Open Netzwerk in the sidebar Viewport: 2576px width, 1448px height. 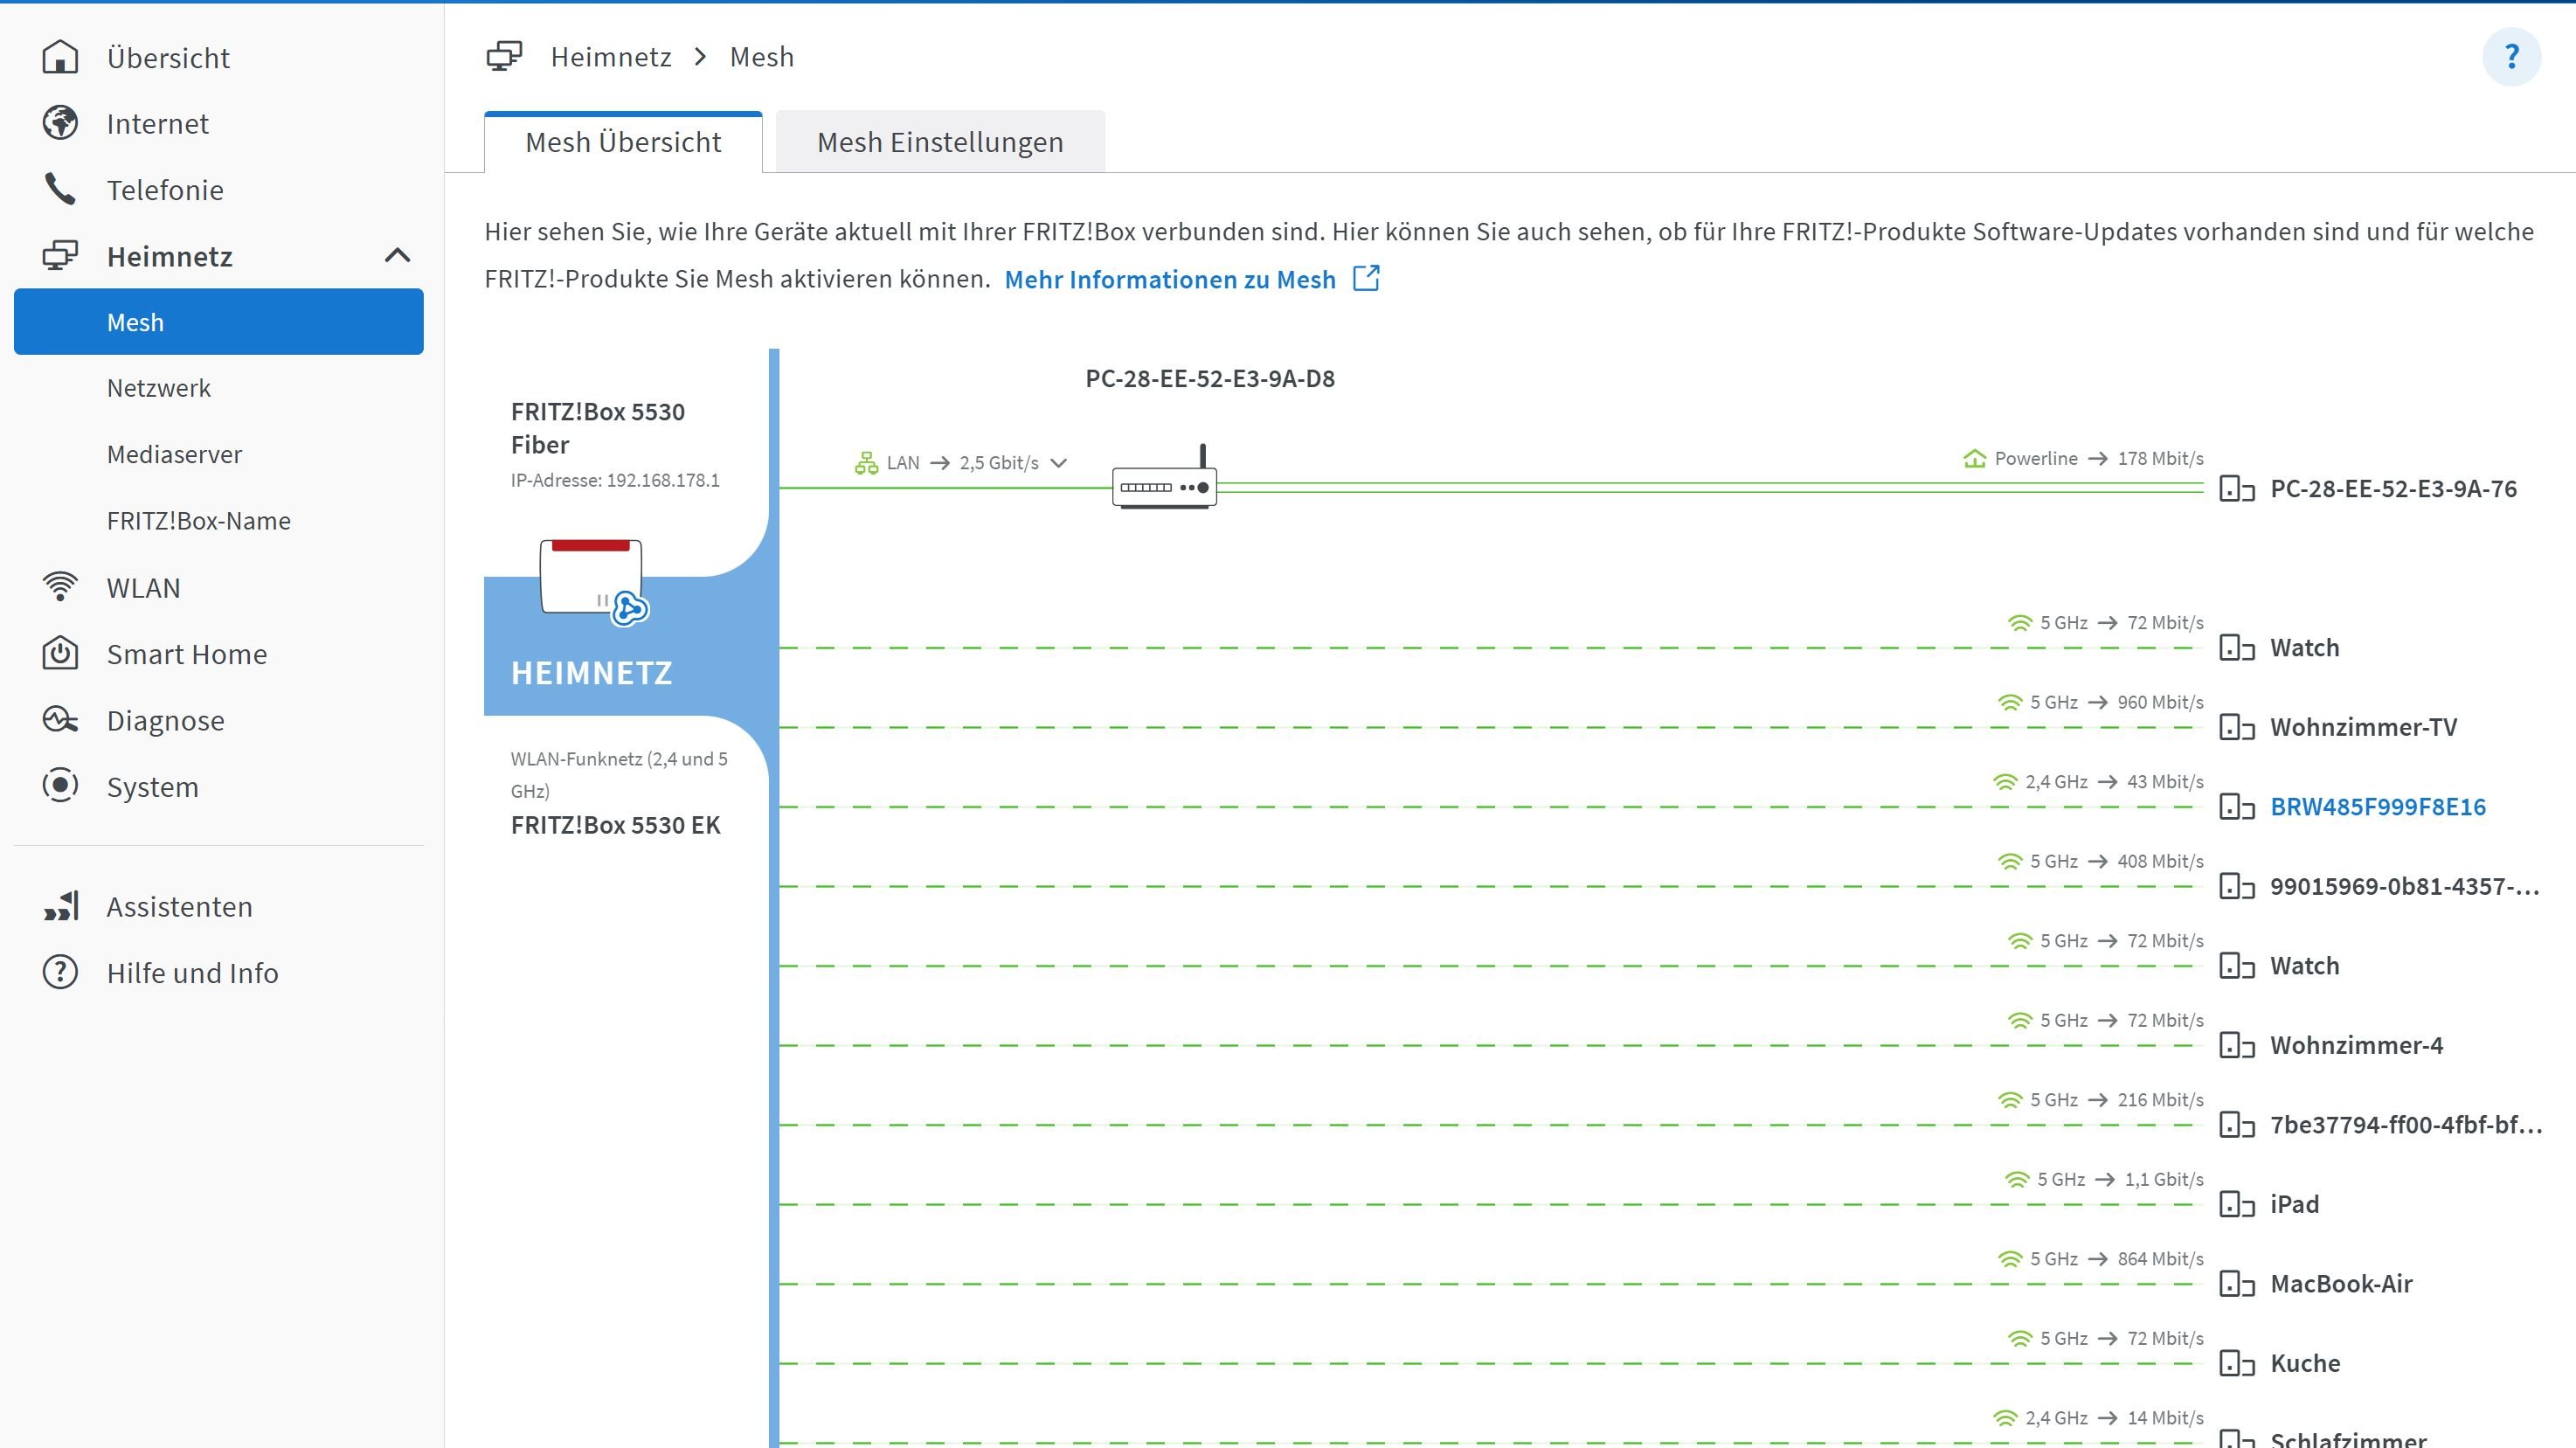click(x=159, y=388)
